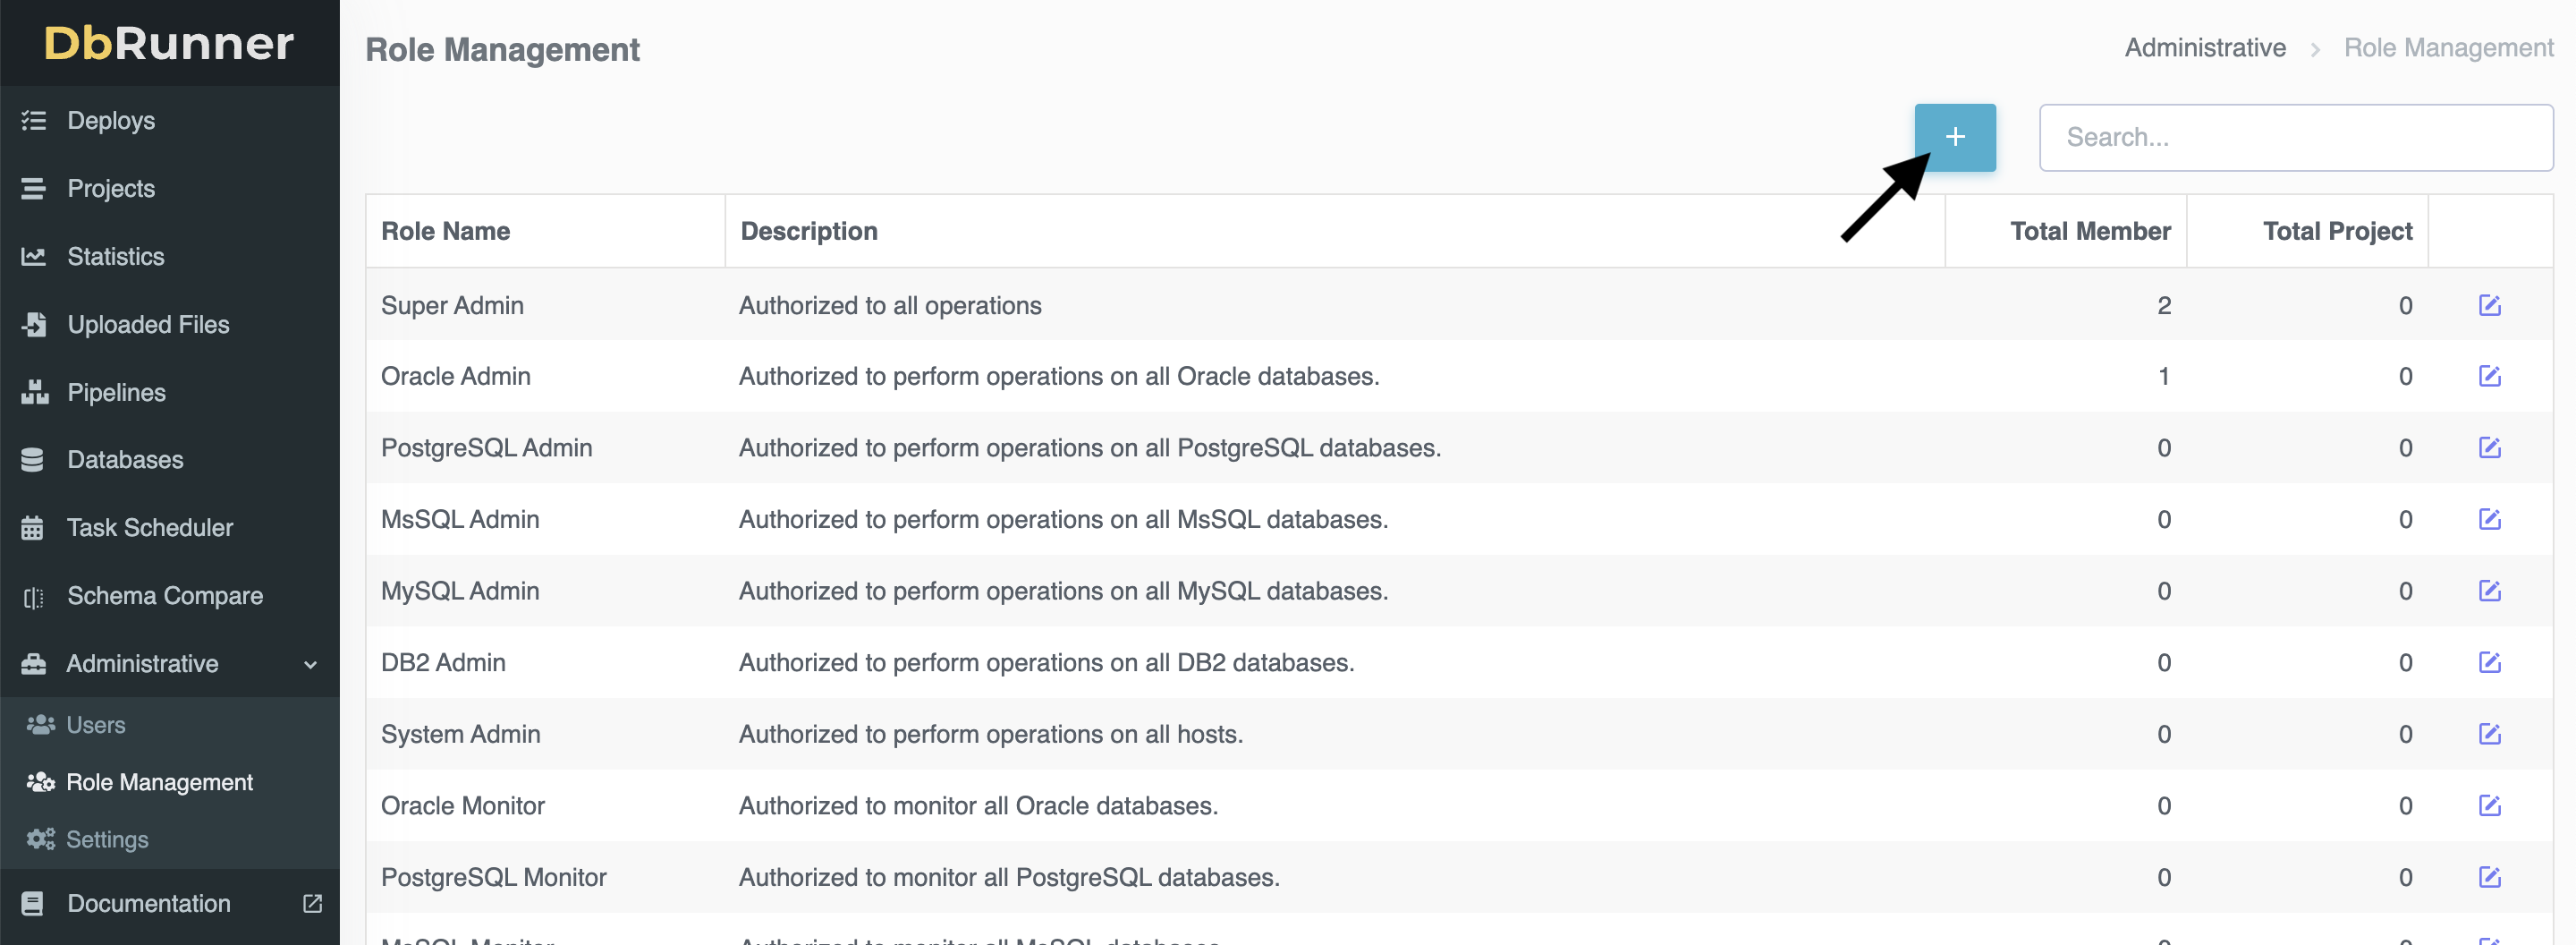
Task: Select Task Scheduler in sidebar
Action: (149, 528)
